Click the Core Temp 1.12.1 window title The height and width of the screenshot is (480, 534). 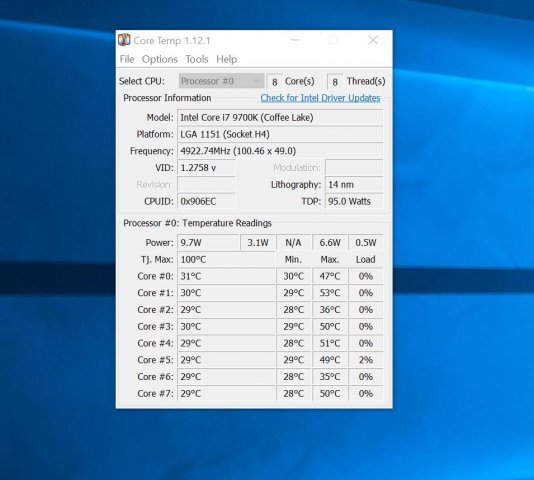[x=172, y=41]
